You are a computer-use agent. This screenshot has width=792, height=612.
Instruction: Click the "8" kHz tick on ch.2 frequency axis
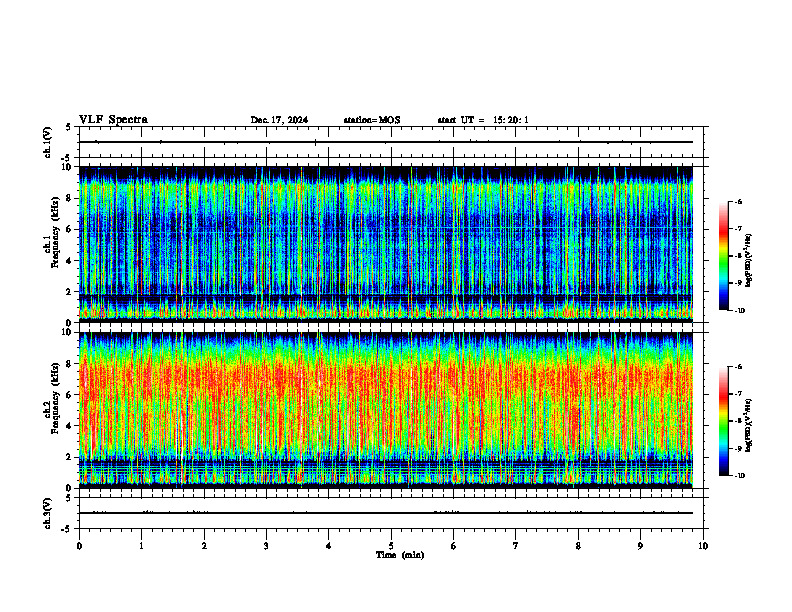70,364
